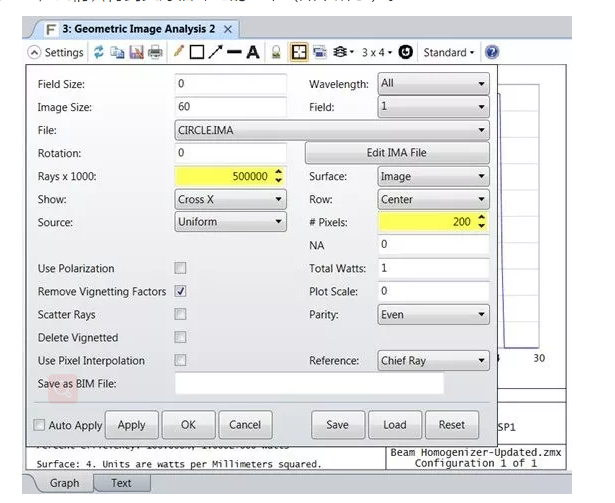Enable the Scatter Rays checkbox
The image size is (615, 503).
point(180,314)
